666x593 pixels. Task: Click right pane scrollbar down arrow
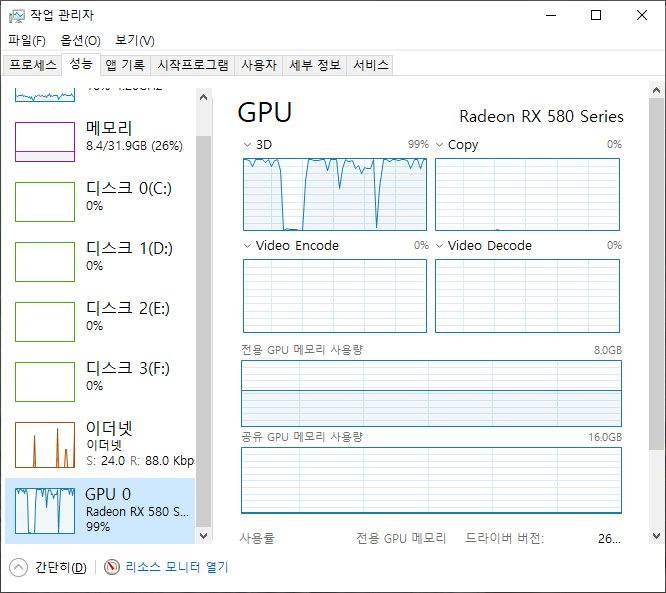[x=656, y=536]
